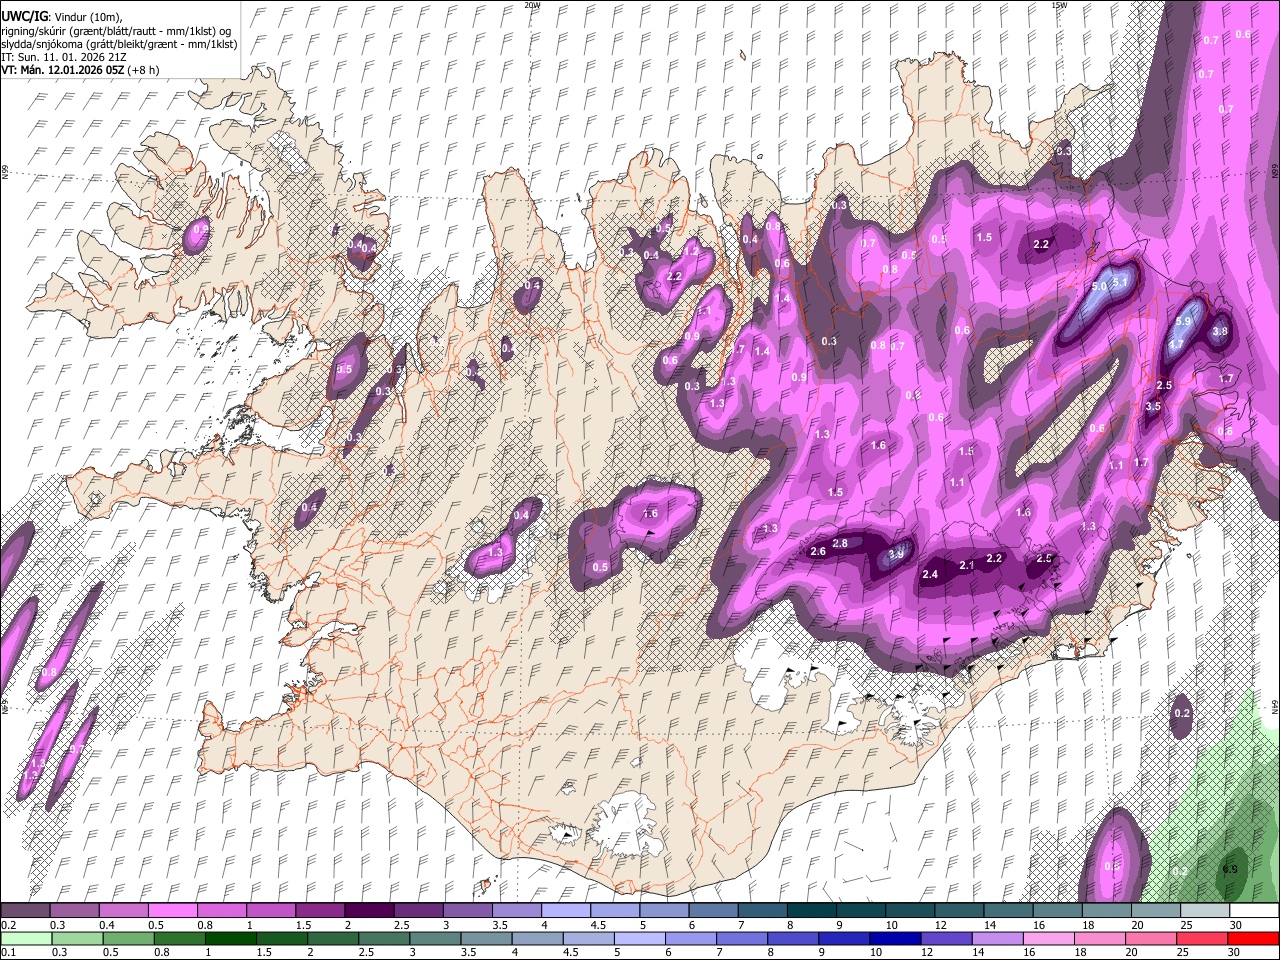Click the "5.9" snowfall value on the map

[1184, 322]
